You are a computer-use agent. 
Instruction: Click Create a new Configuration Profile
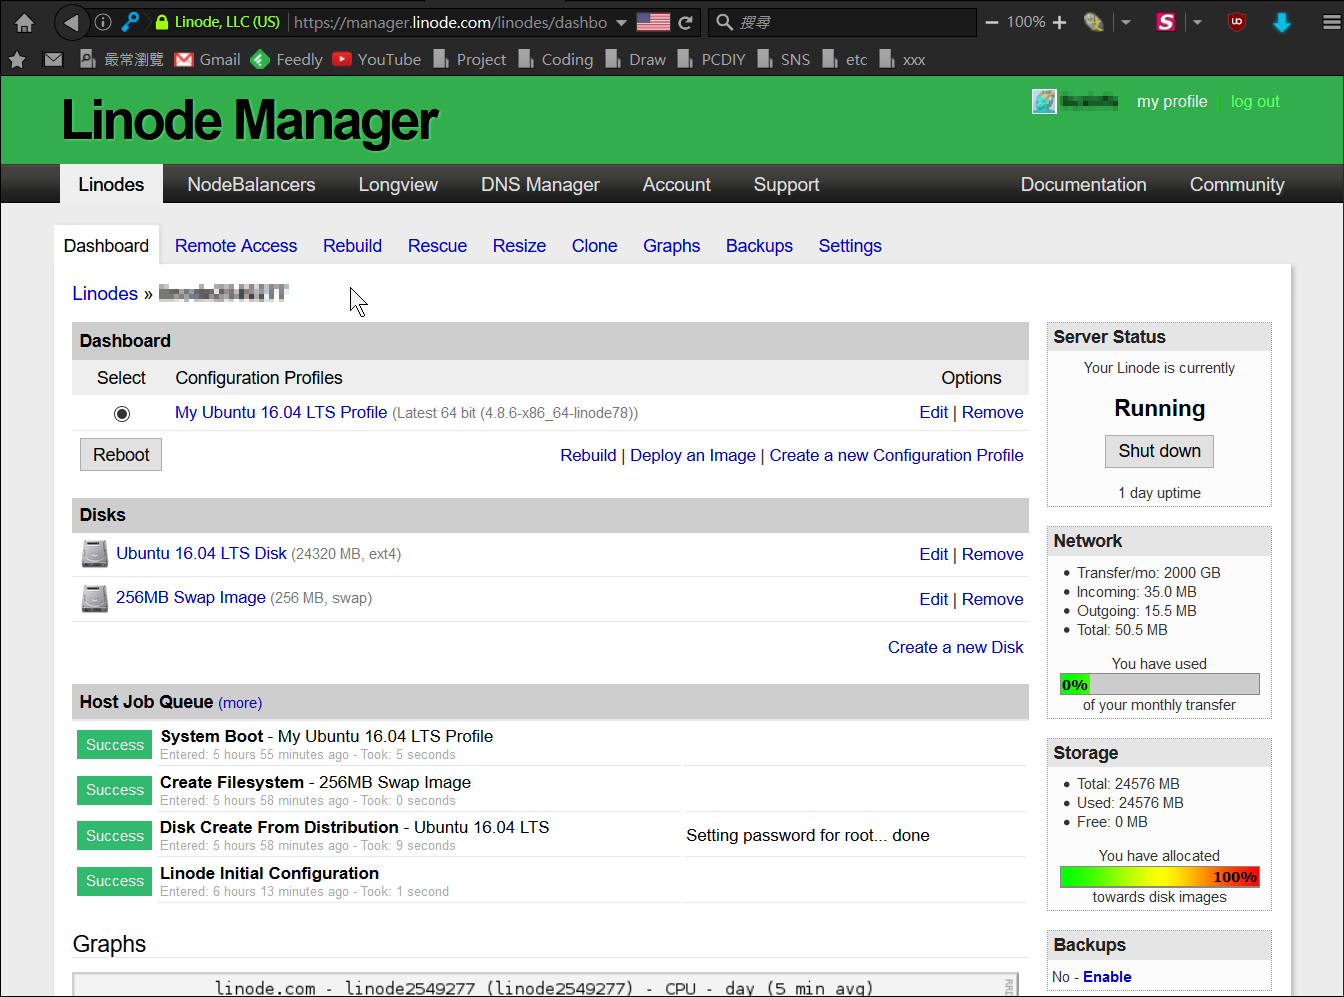click(896, 455)
